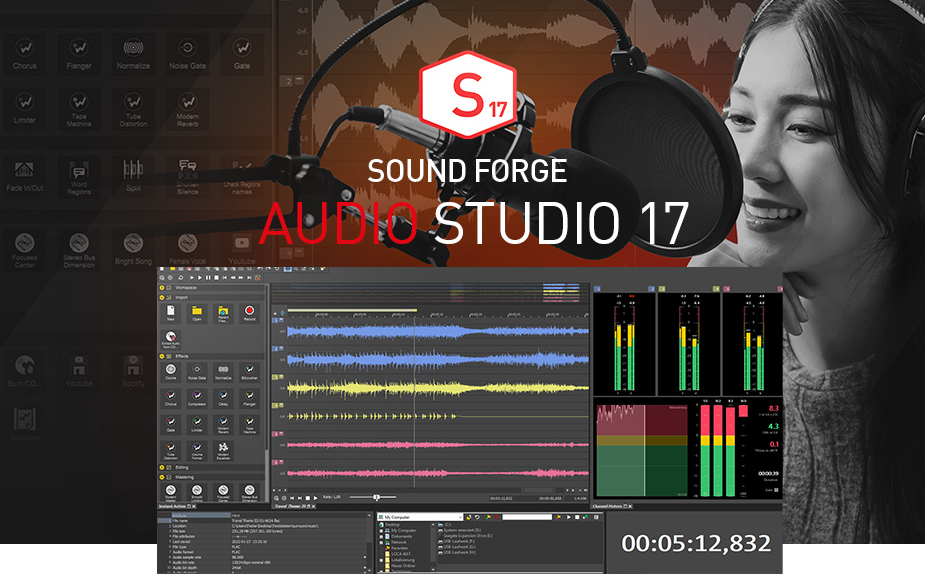Close the Travel Theme data window
Viewport: 925px width, 574px height.
coord(314,506)
